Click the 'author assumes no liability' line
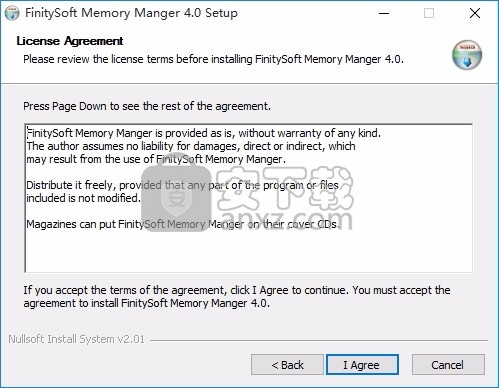 [191, 146]
